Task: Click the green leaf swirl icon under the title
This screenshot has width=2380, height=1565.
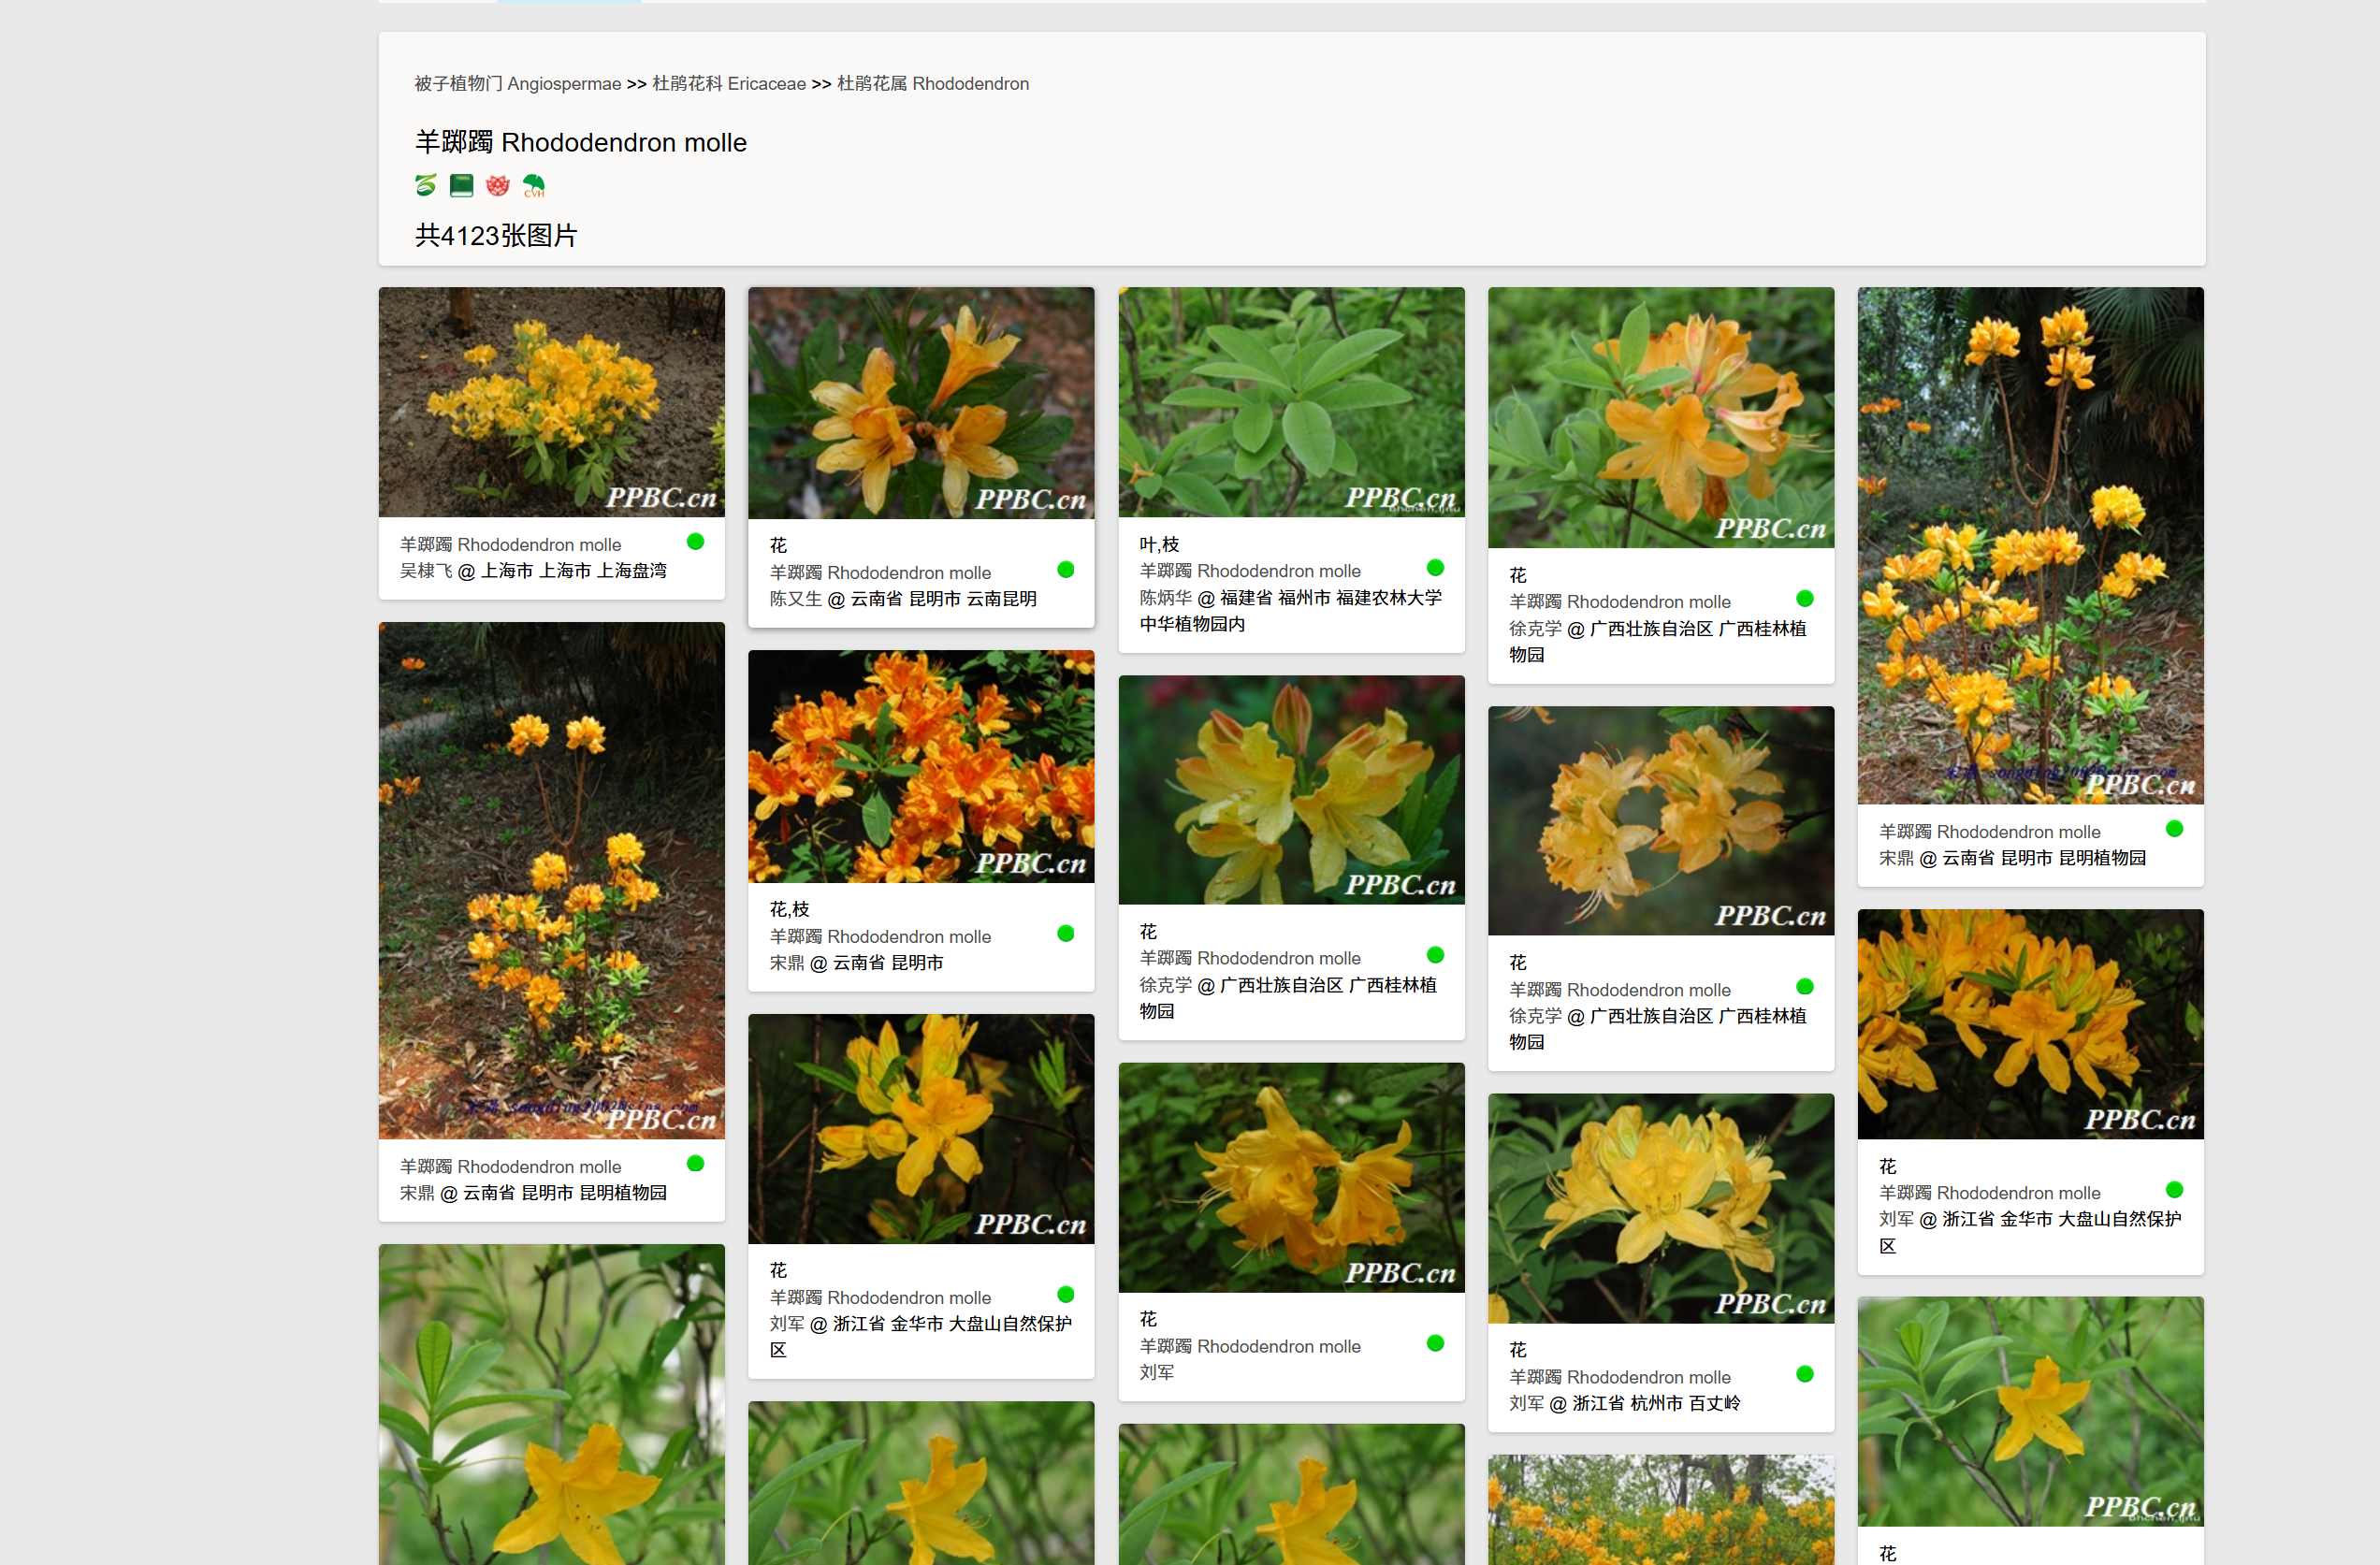Action: (x=425, y=185)
